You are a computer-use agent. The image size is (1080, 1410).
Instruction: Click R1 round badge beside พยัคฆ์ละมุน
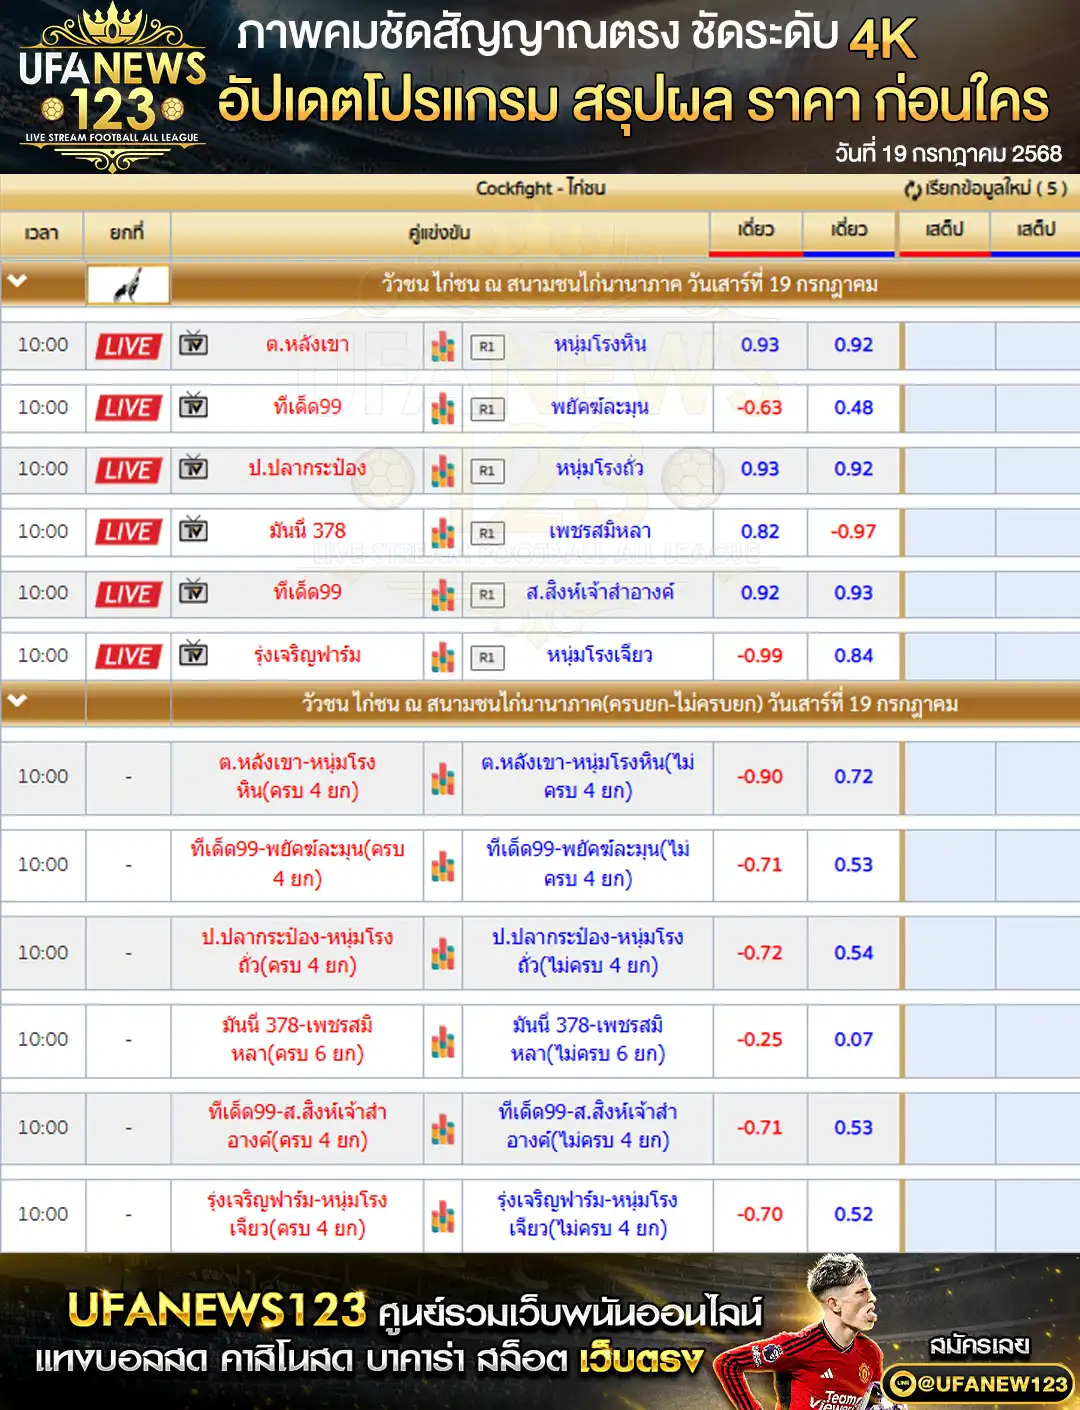pos(487,409)
